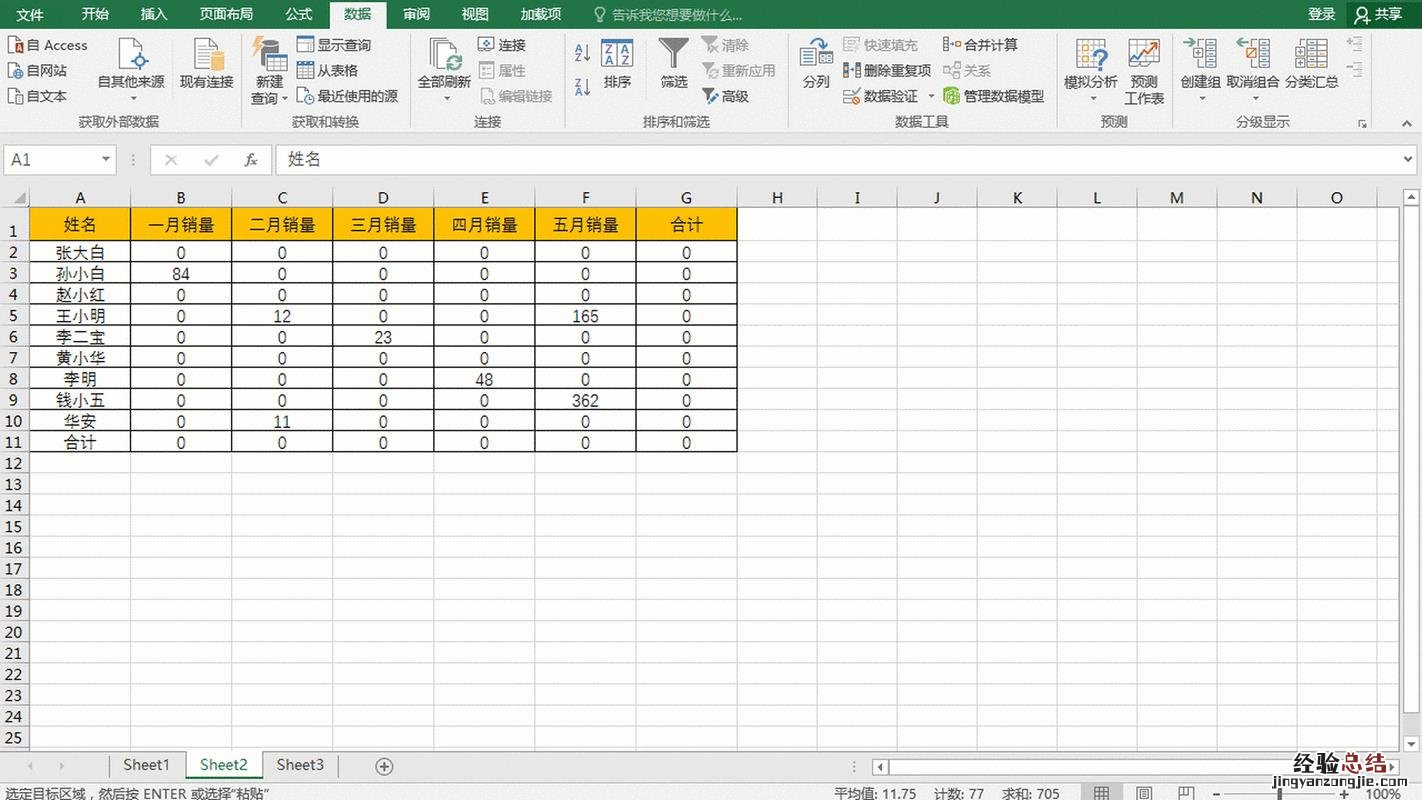Screen dimensions: 1422x800
Task: Switch to Normal view in status bar
Action: (1101, 793)
